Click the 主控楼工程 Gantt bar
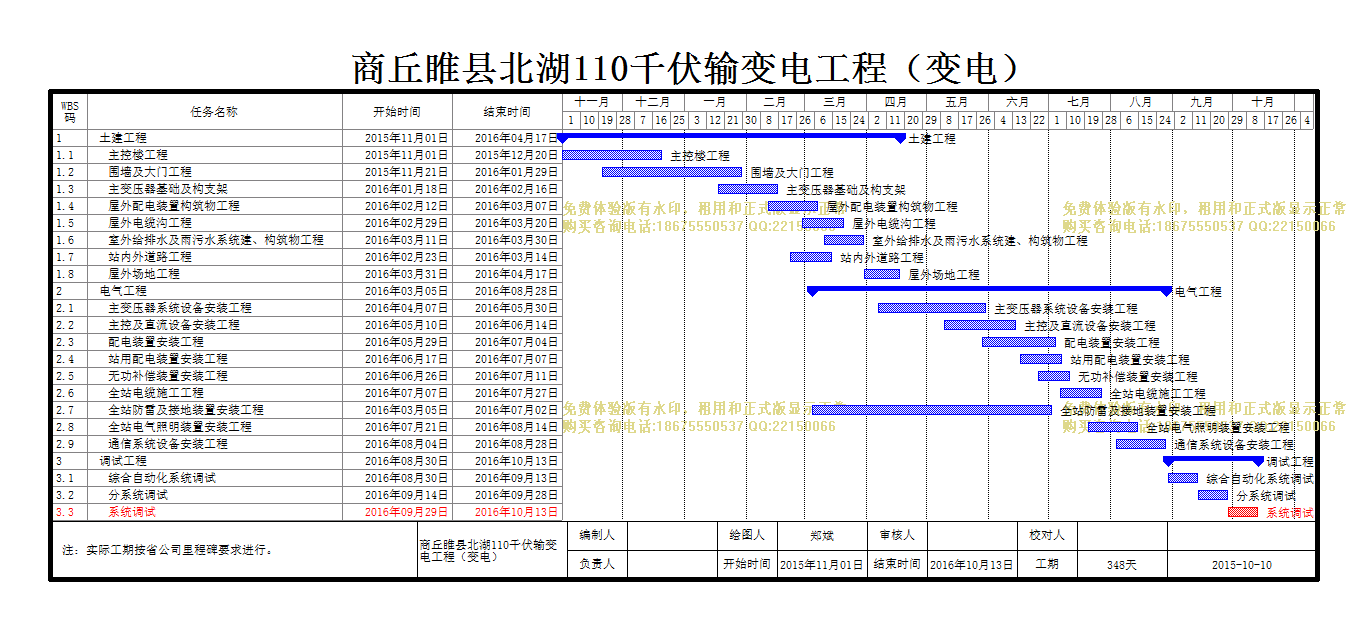 click(x=612, y=155)
